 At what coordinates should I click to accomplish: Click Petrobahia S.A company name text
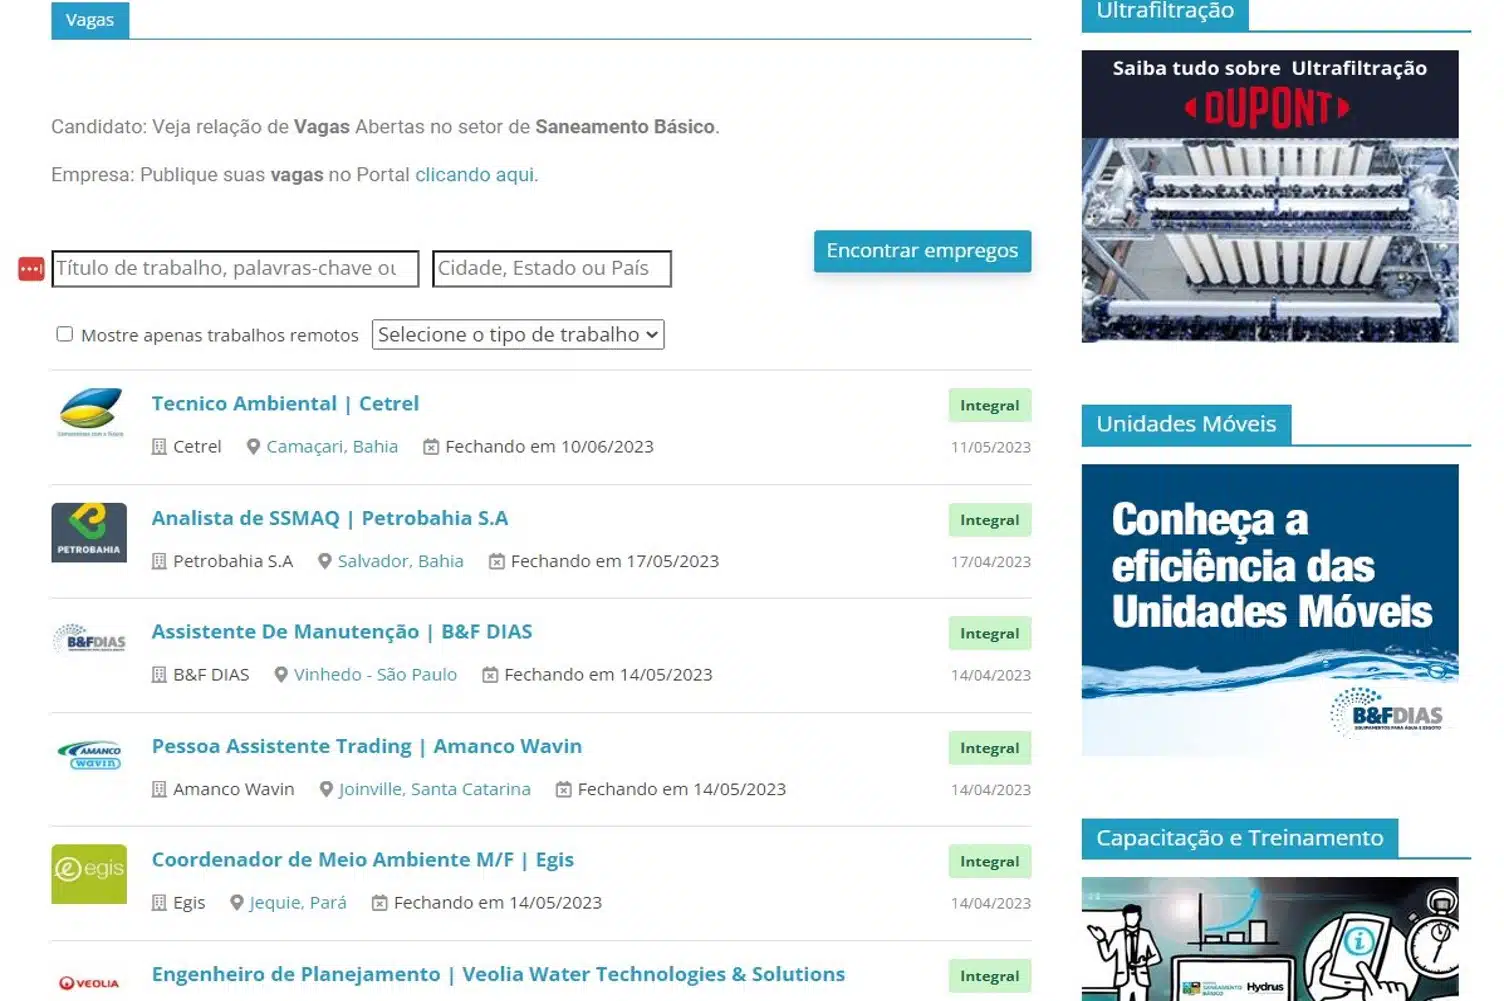[233, 562]
